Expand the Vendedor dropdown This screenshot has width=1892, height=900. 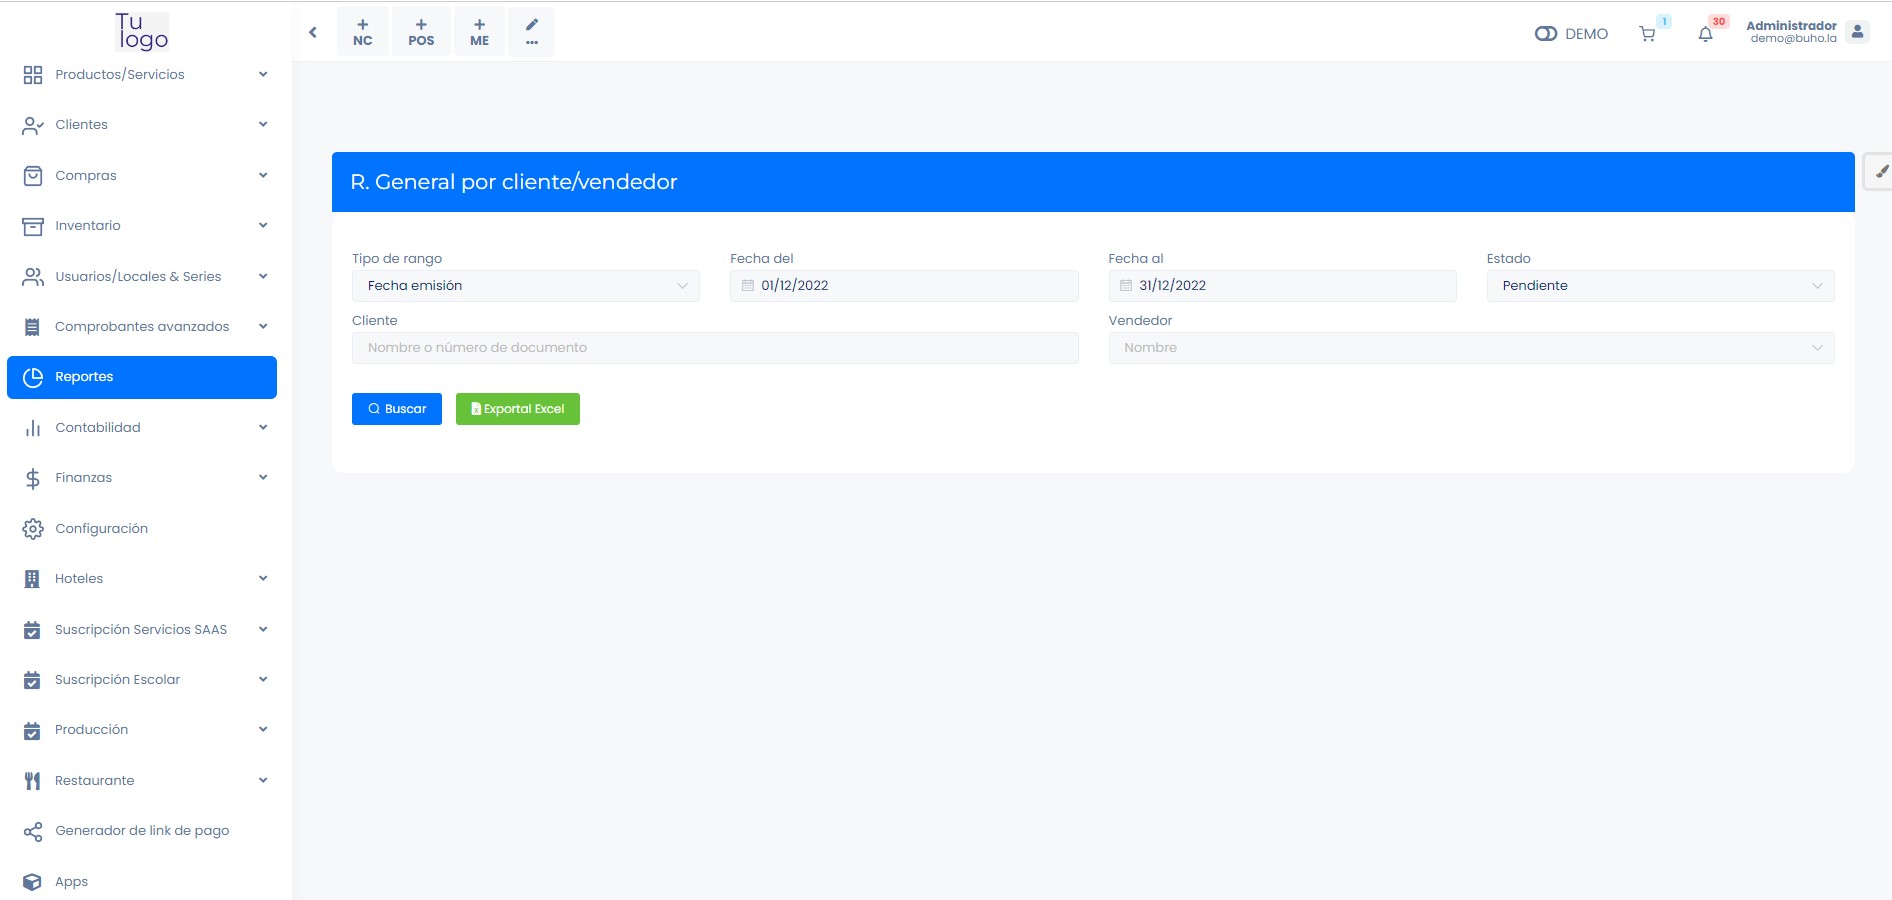click(1470, 348)
